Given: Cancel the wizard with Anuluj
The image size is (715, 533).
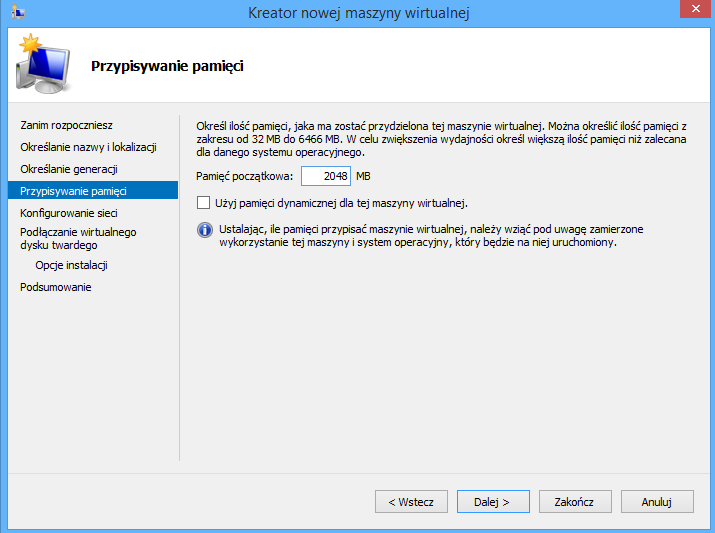Looking at the screenshot, I should coord(657,502).
